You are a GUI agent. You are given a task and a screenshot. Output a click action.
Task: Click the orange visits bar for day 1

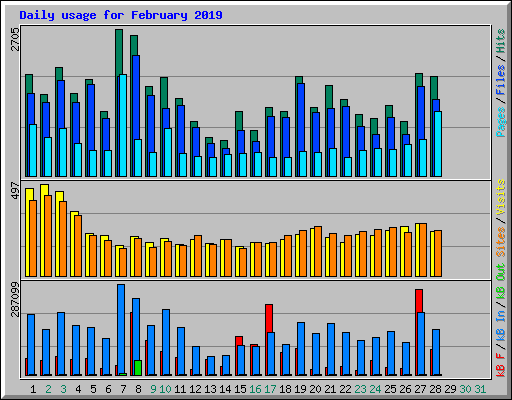[33, 238]
